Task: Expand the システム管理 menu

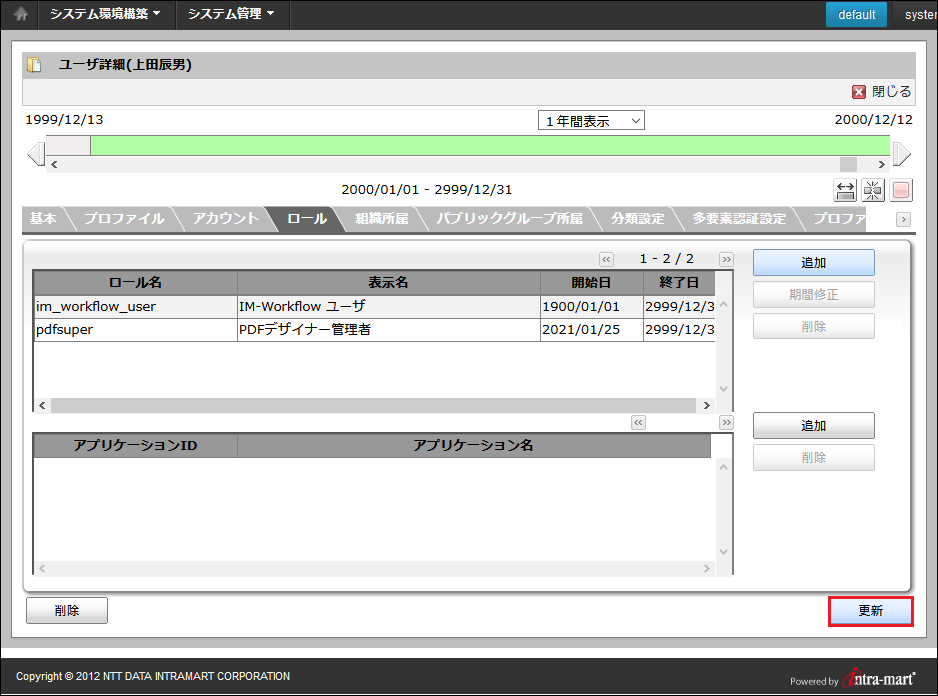Action: click(x=231, y=15)
